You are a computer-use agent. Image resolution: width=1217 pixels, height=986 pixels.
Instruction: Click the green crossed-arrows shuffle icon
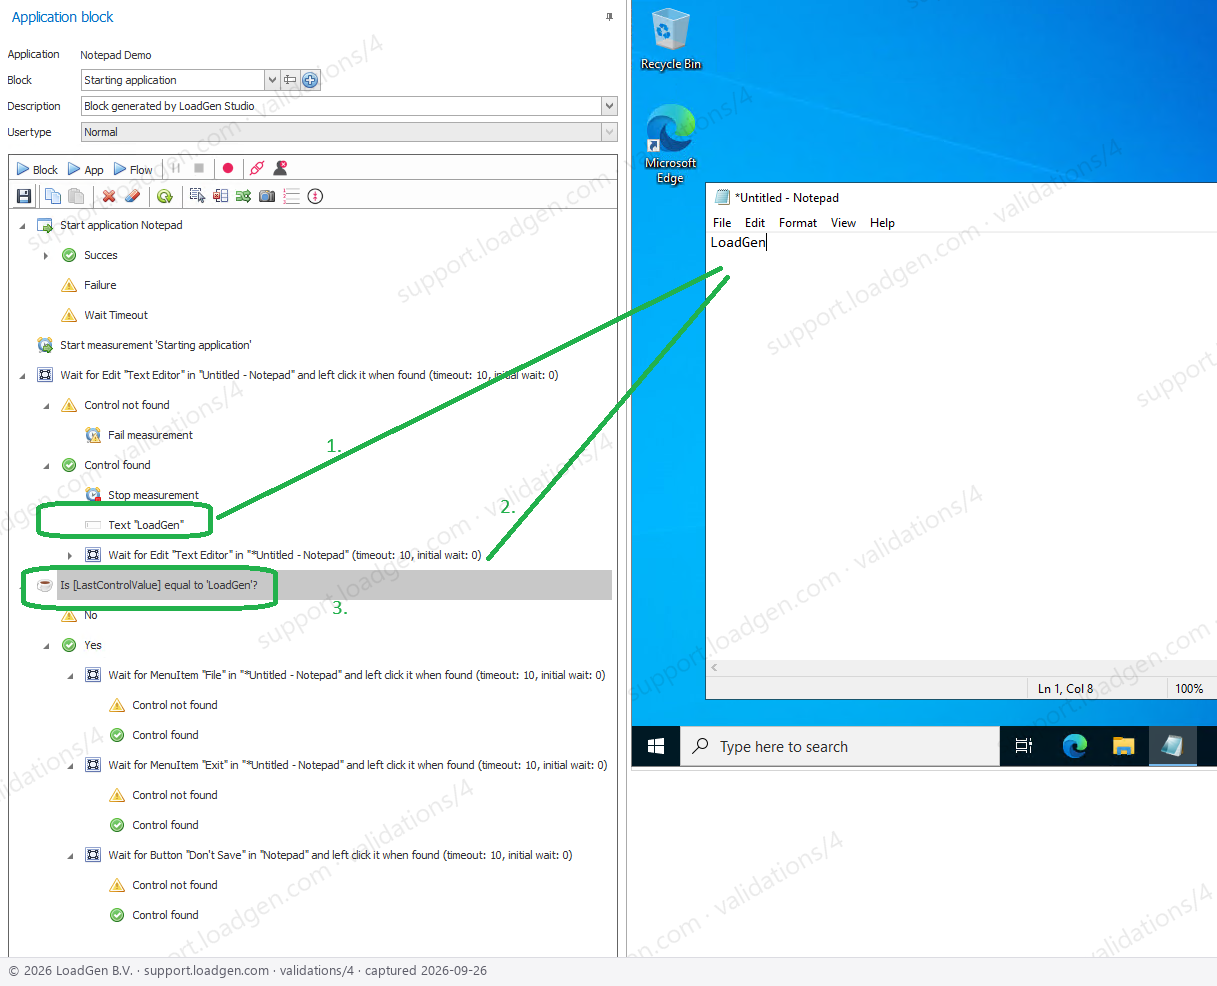click(243, 196)
